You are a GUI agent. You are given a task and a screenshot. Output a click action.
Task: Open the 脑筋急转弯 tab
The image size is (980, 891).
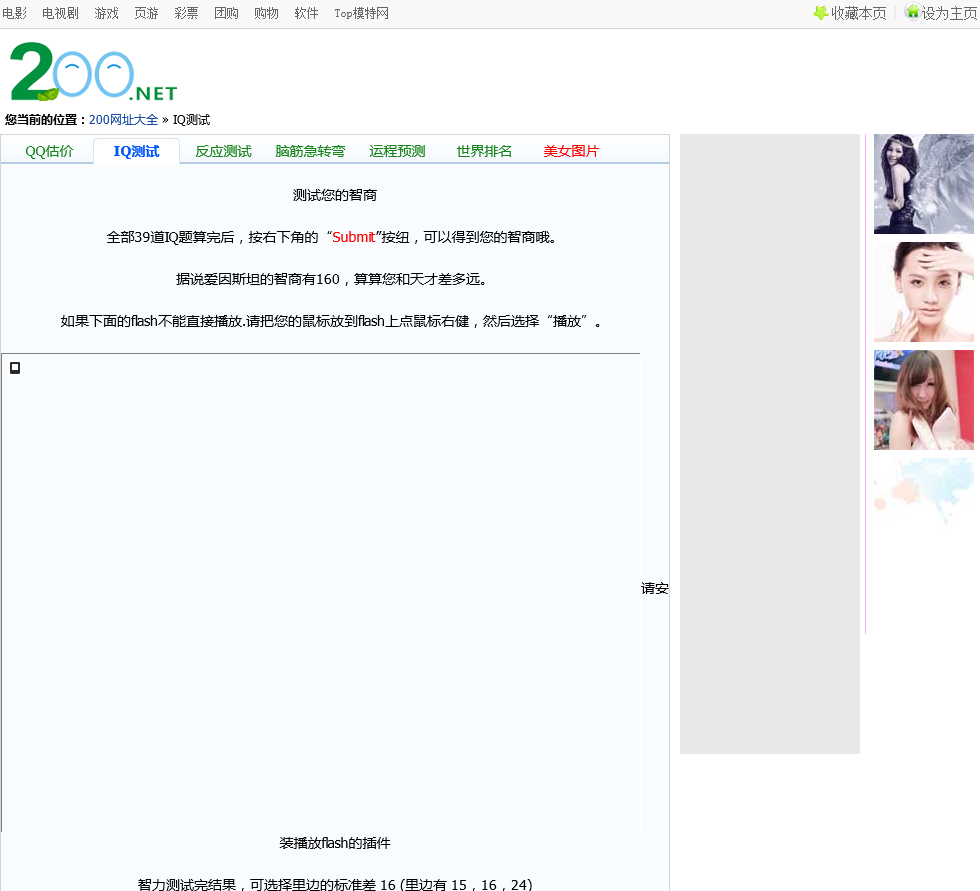pyautogui.click(x=310, y=151)
